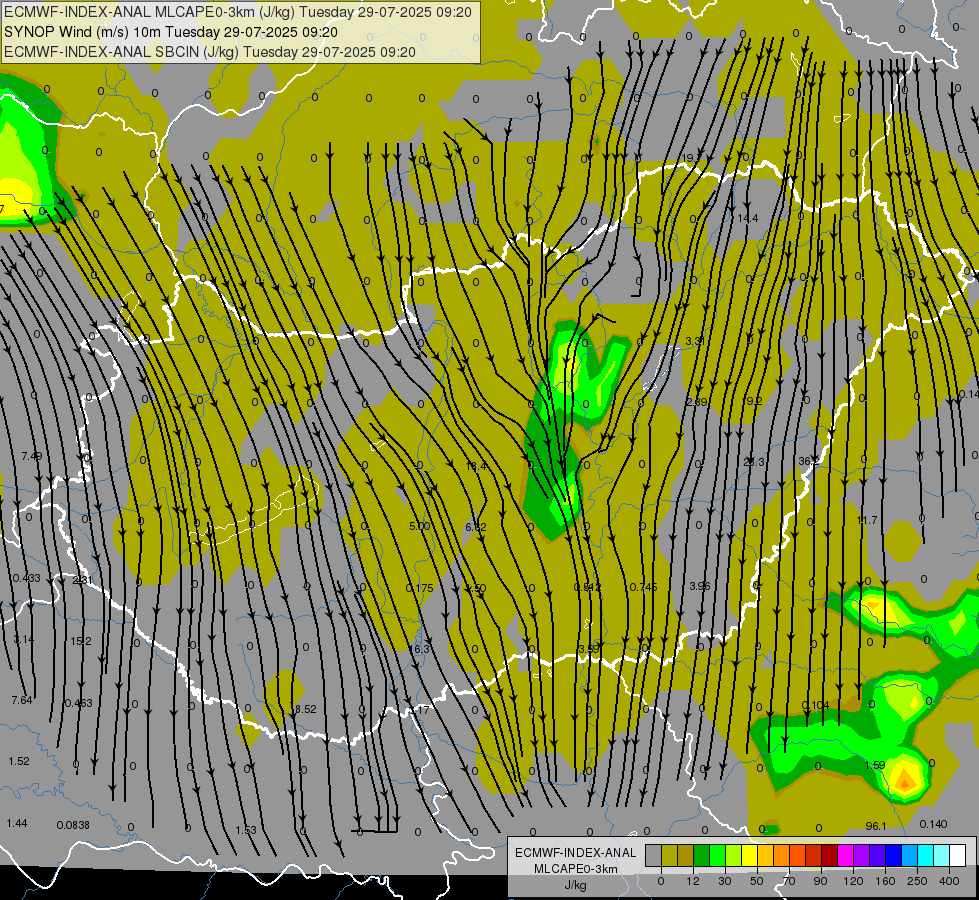Click the 90 tick label on color scale
Screen dimensions: 979x900
click(x=820, y=881)
